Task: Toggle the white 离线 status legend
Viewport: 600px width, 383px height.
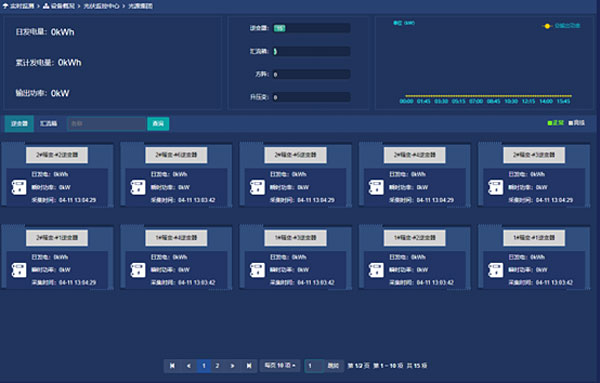Action: (577, 123)
